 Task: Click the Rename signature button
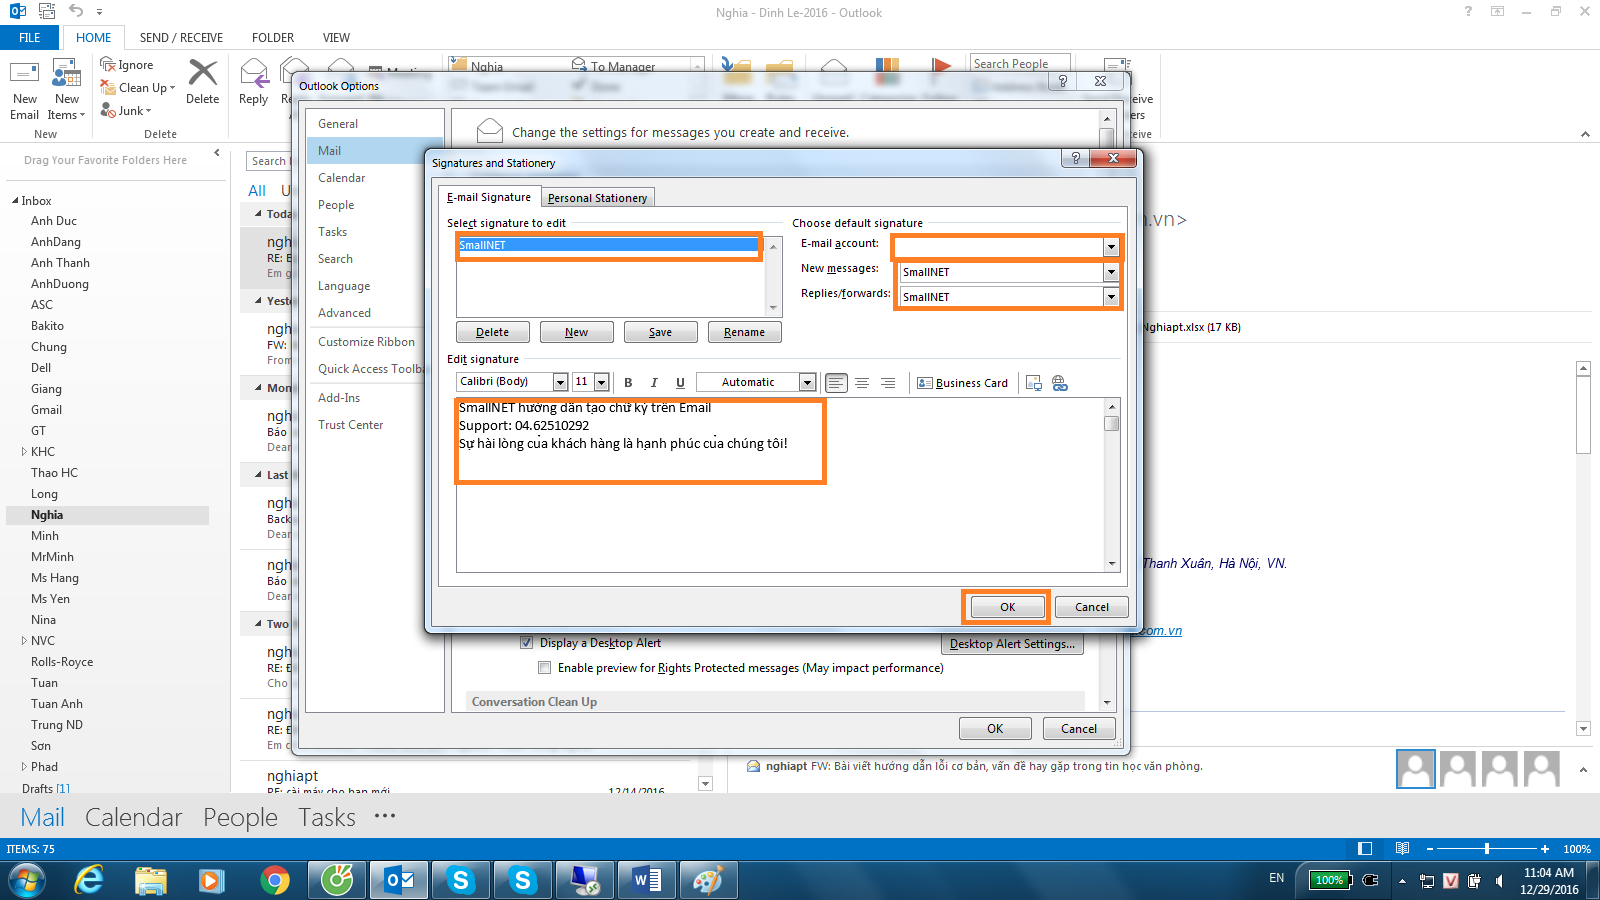[x=744, y=332]
